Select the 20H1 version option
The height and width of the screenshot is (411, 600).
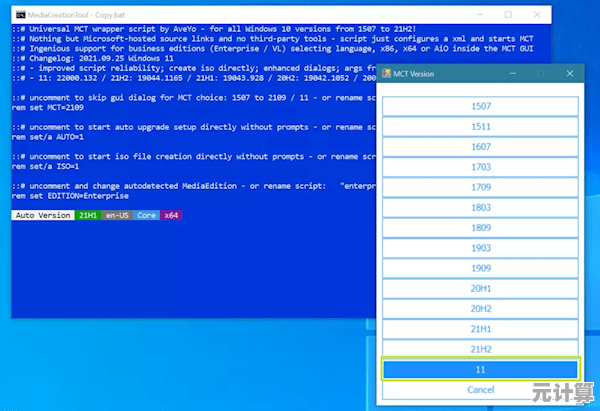point(480,288)
